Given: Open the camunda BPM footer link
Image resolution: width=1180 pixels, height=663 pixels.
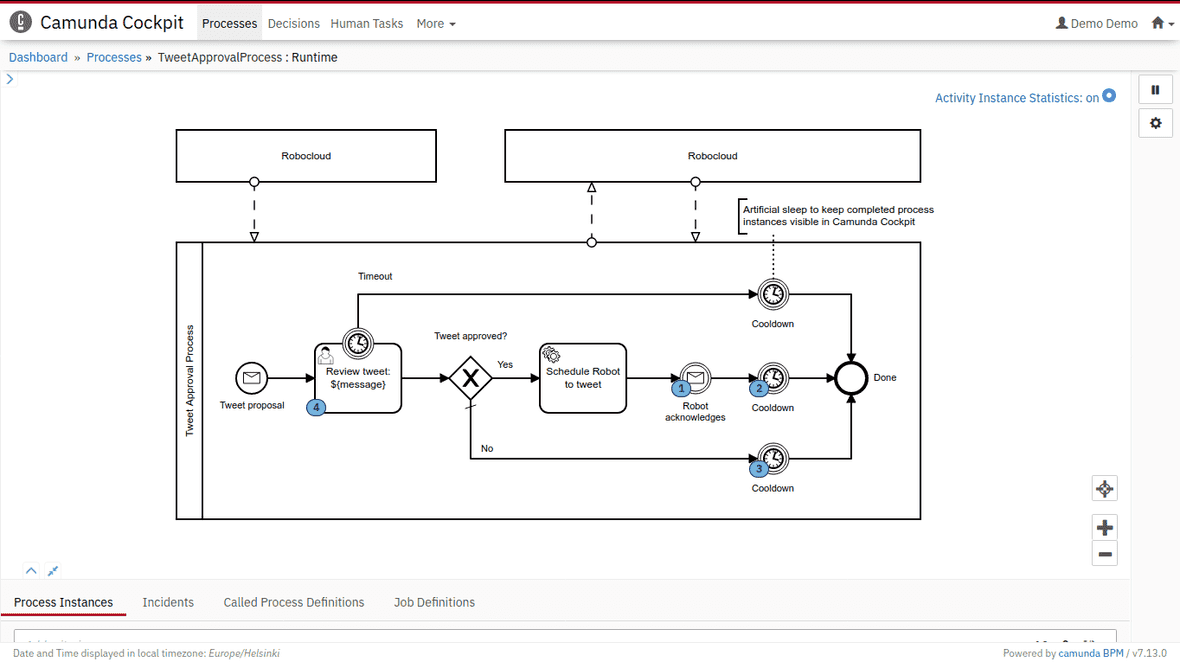Looking at the screenshot, I should pyautogui.click(x=1091, y=653).
